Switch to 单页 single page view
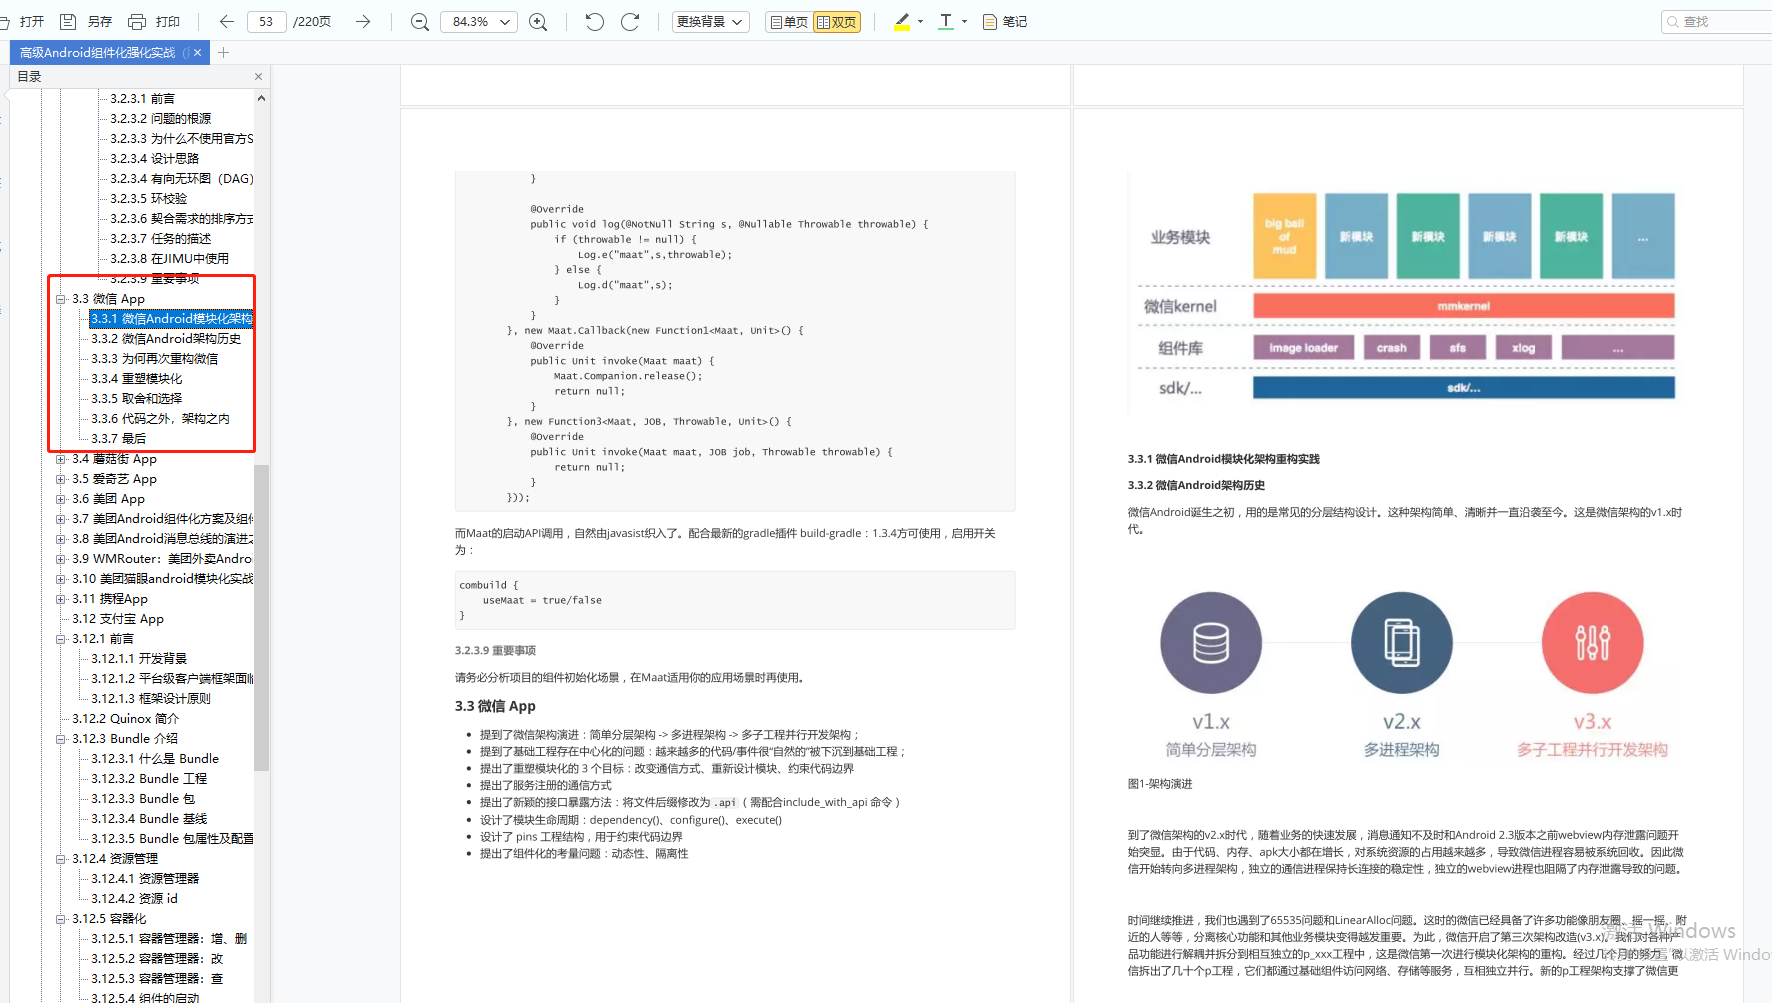Screen dimensions: 1772x1003 788,21
